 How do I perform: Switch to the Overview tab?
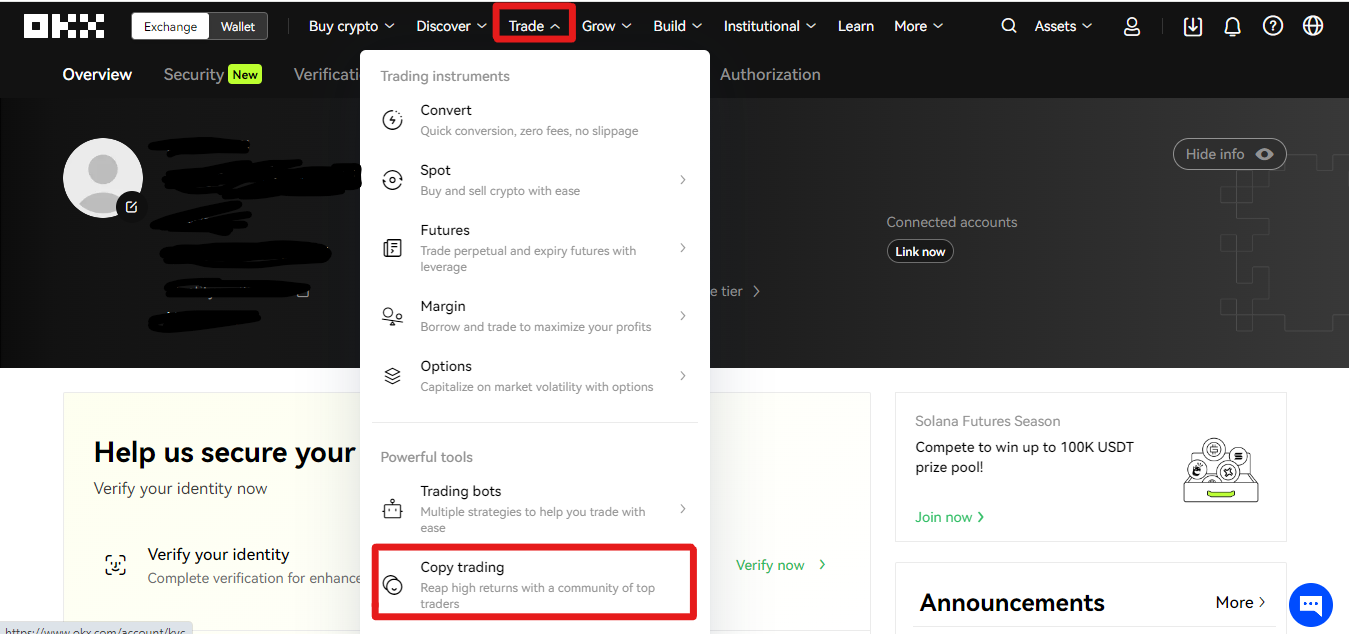(x=97, y=74)
